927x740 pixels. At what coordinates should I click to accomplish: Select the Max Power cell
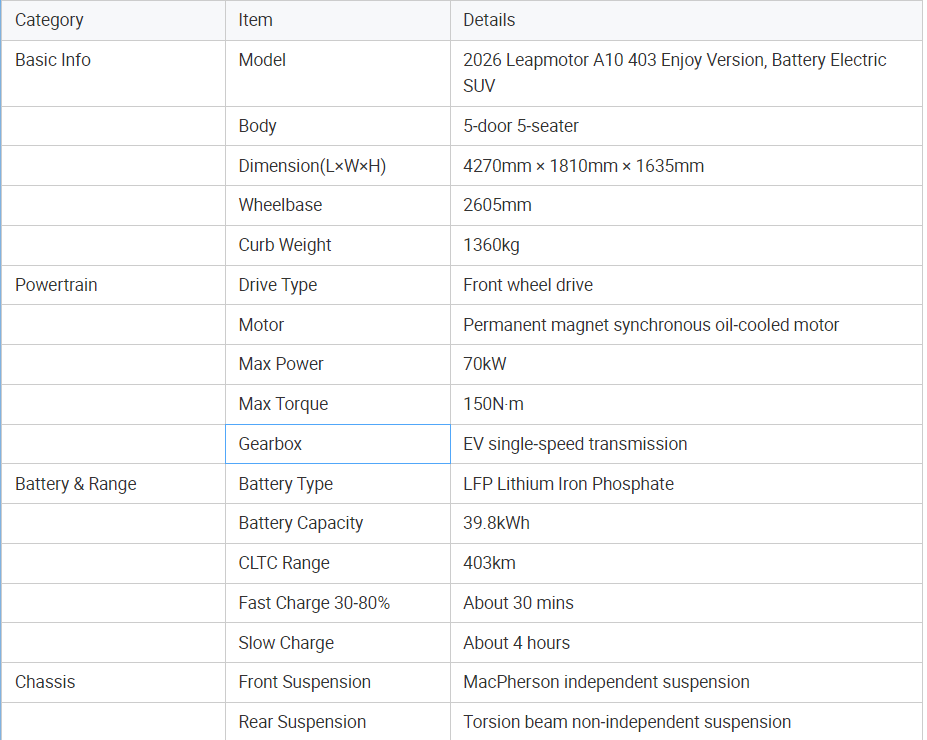[x=338, y=364]
